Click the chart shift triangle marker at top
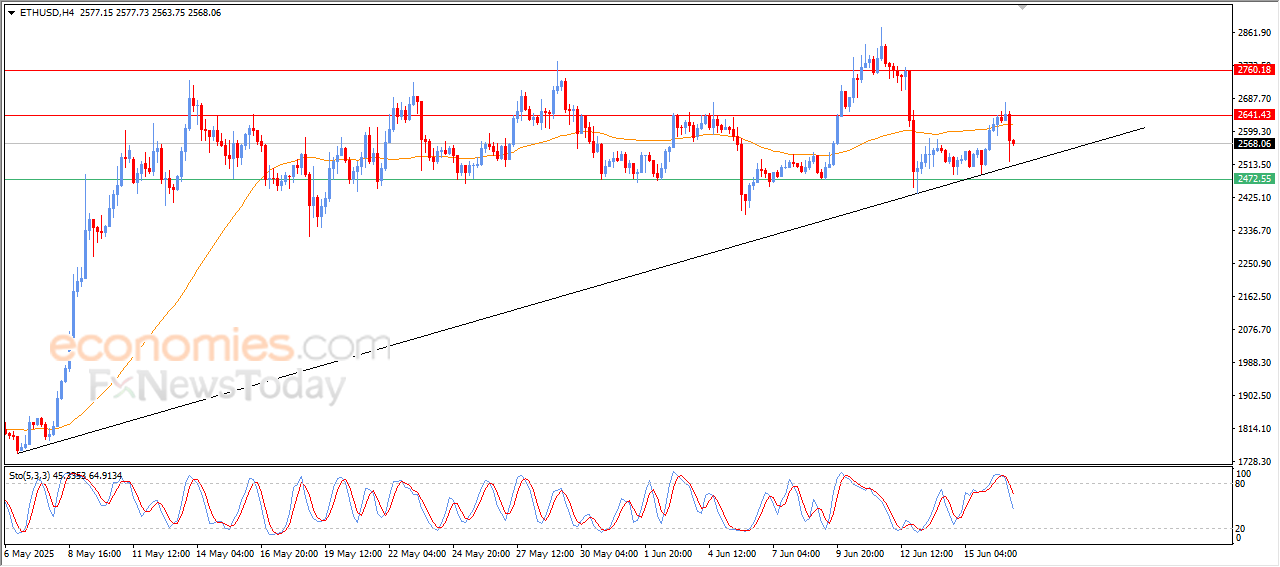Screen dimensions: 1280x567 point(1021,7)
